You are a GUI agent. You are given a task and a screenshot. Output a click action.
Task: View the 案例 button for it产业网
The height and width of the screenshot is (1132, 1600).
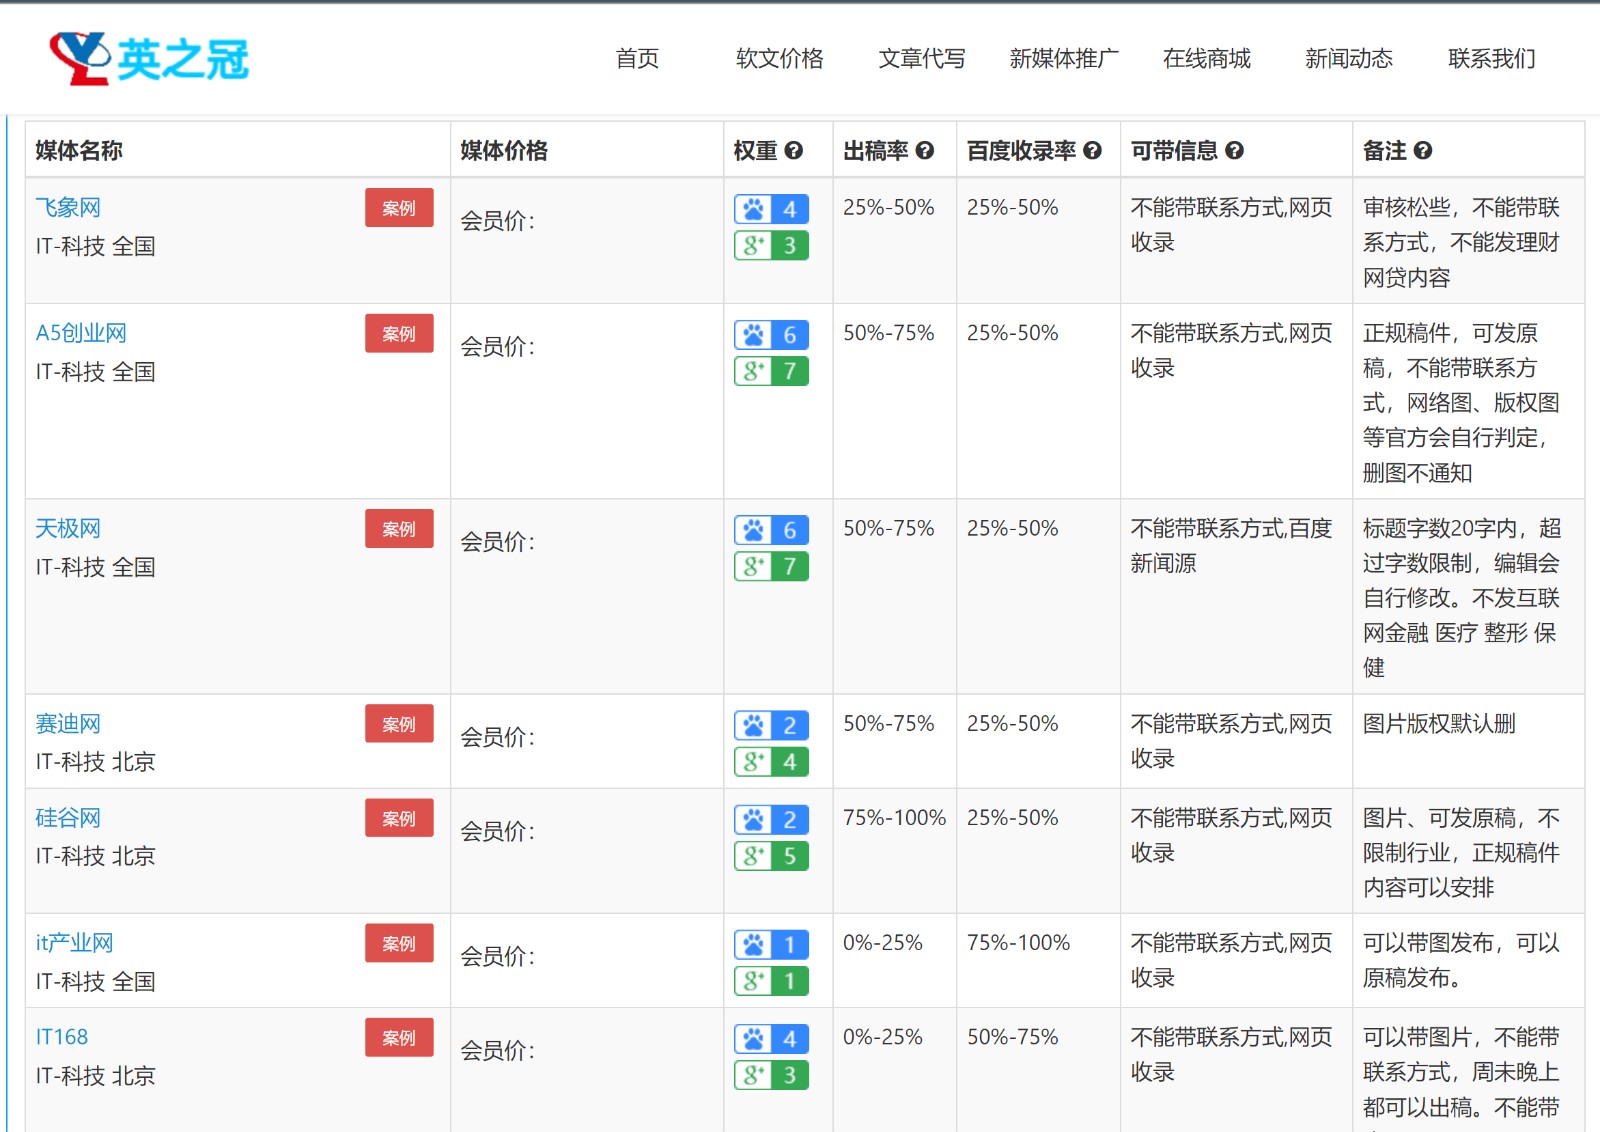pos(399,943)
